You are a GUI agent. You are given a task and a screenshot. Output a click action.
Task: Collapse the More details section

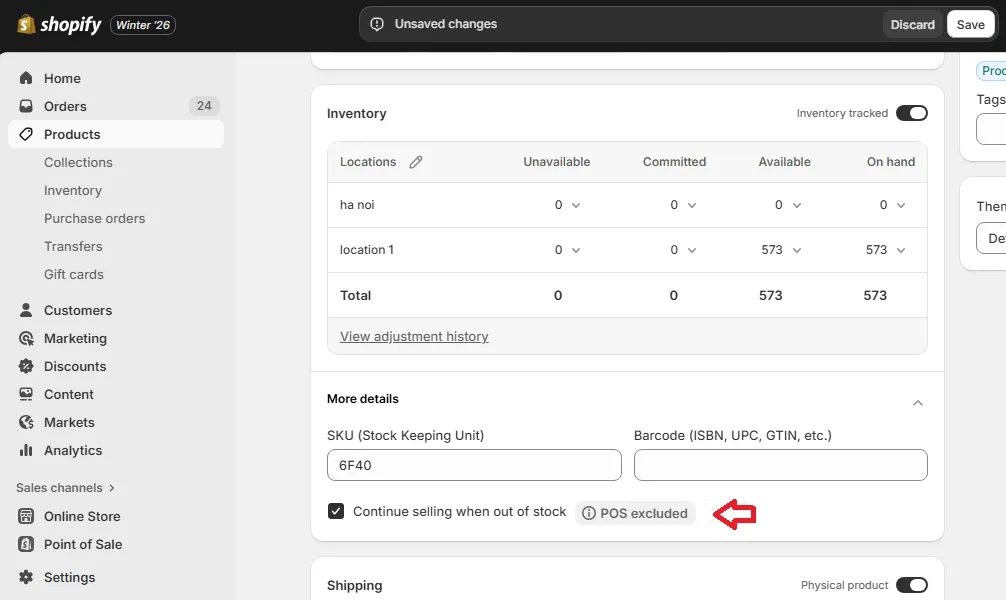918,402
